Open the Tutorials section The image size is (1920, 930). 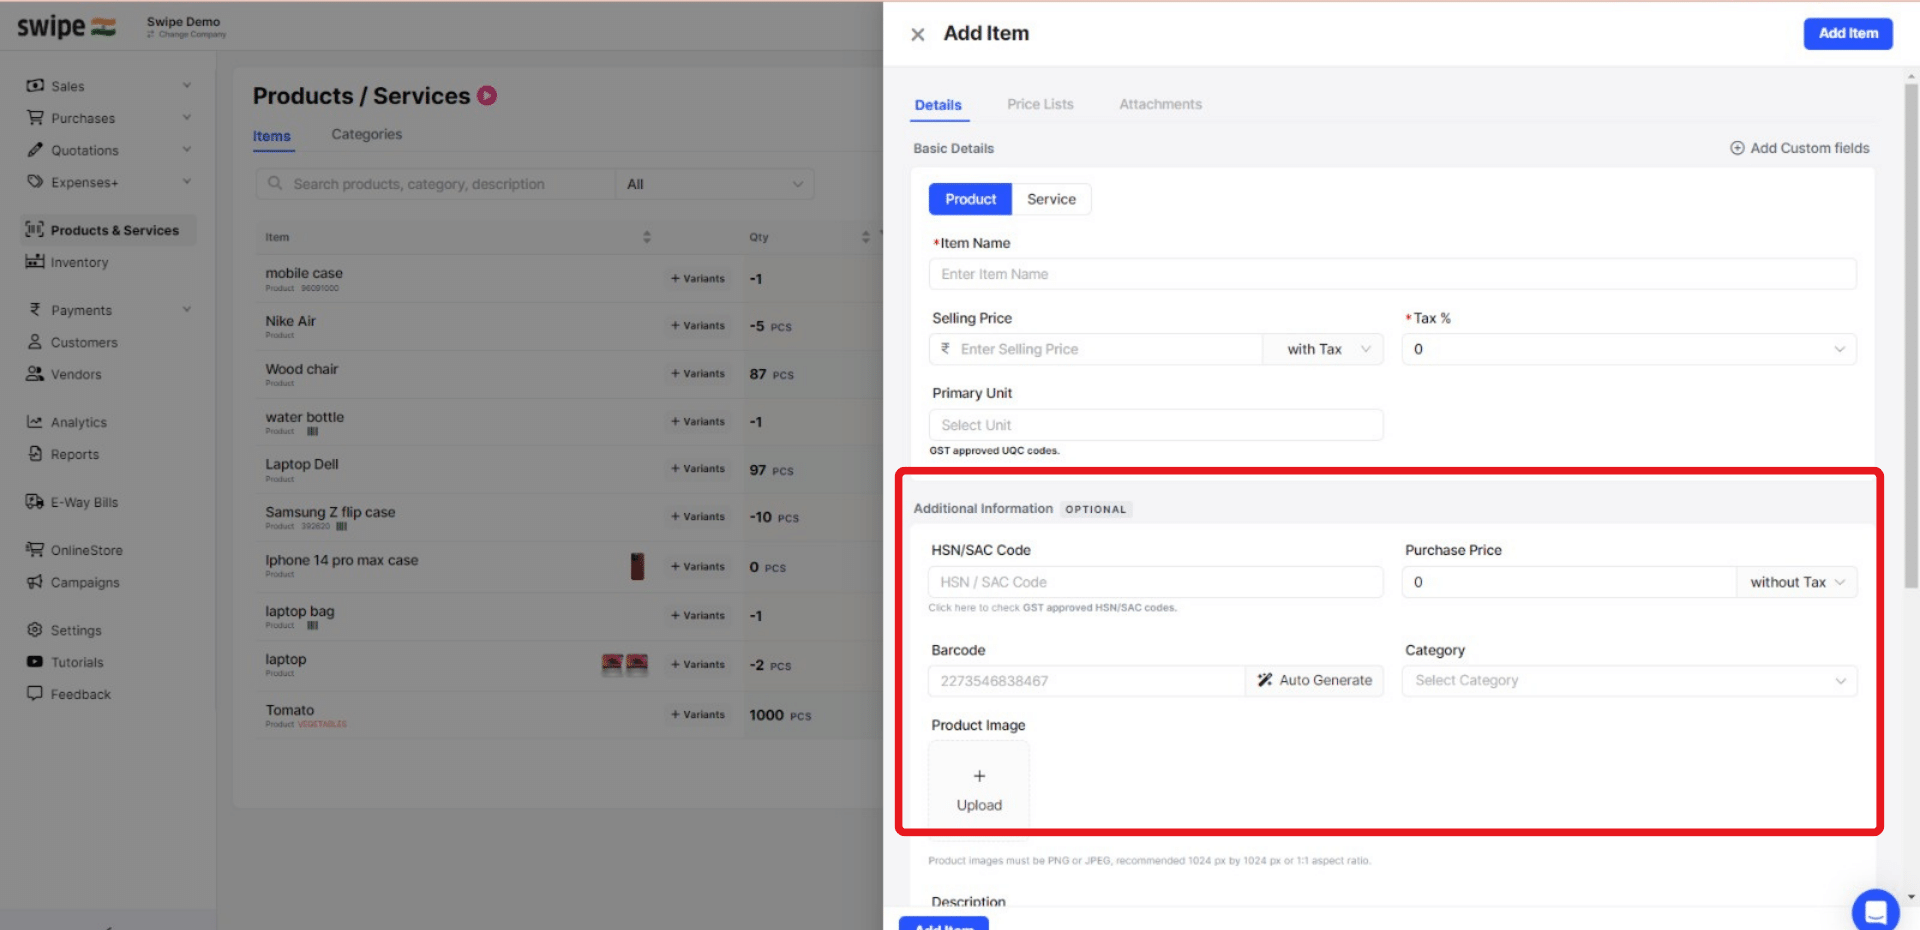[76, 661]
